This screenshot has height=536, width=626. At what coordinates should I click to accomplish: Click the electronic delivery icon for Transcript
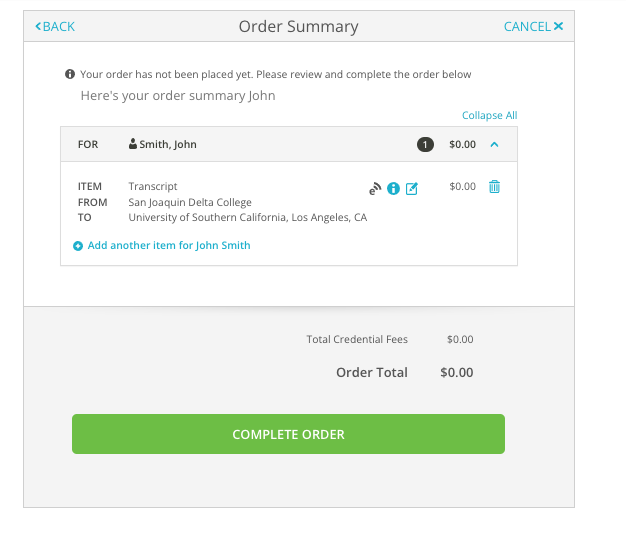point(375,188)
